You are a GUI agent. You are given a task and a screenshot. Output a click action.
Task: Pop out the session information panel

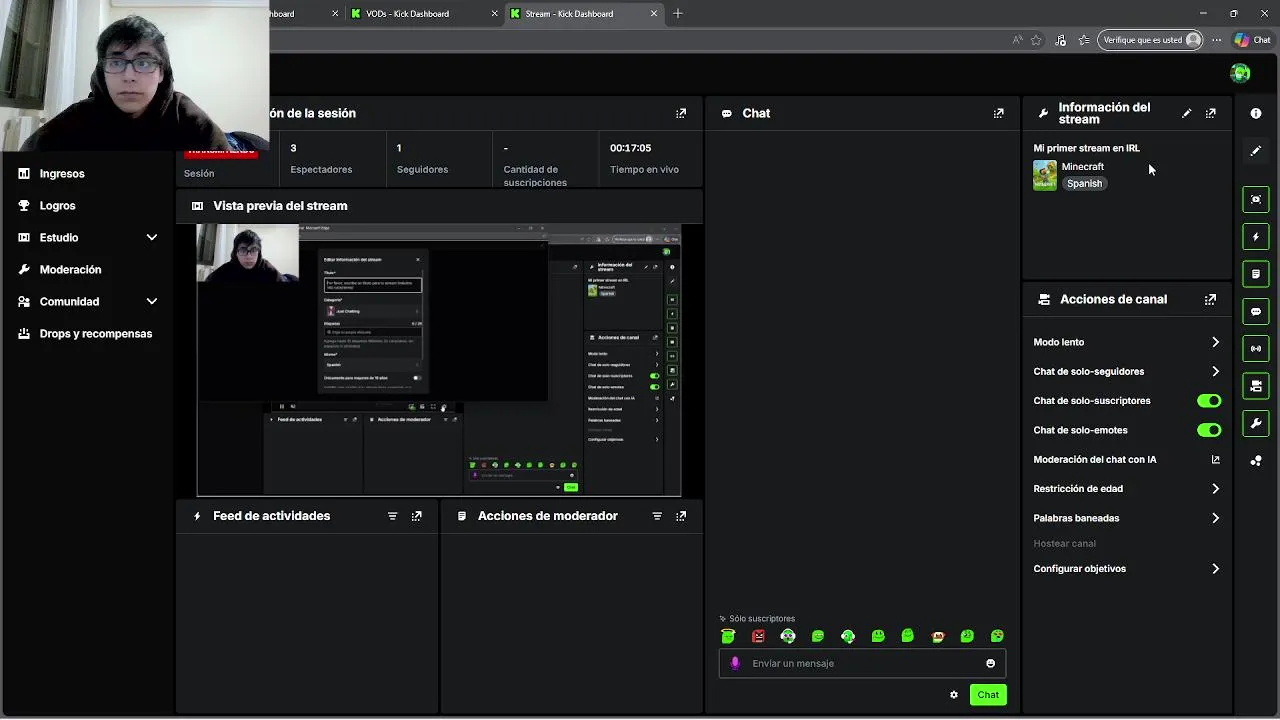[x=681, y=113]
